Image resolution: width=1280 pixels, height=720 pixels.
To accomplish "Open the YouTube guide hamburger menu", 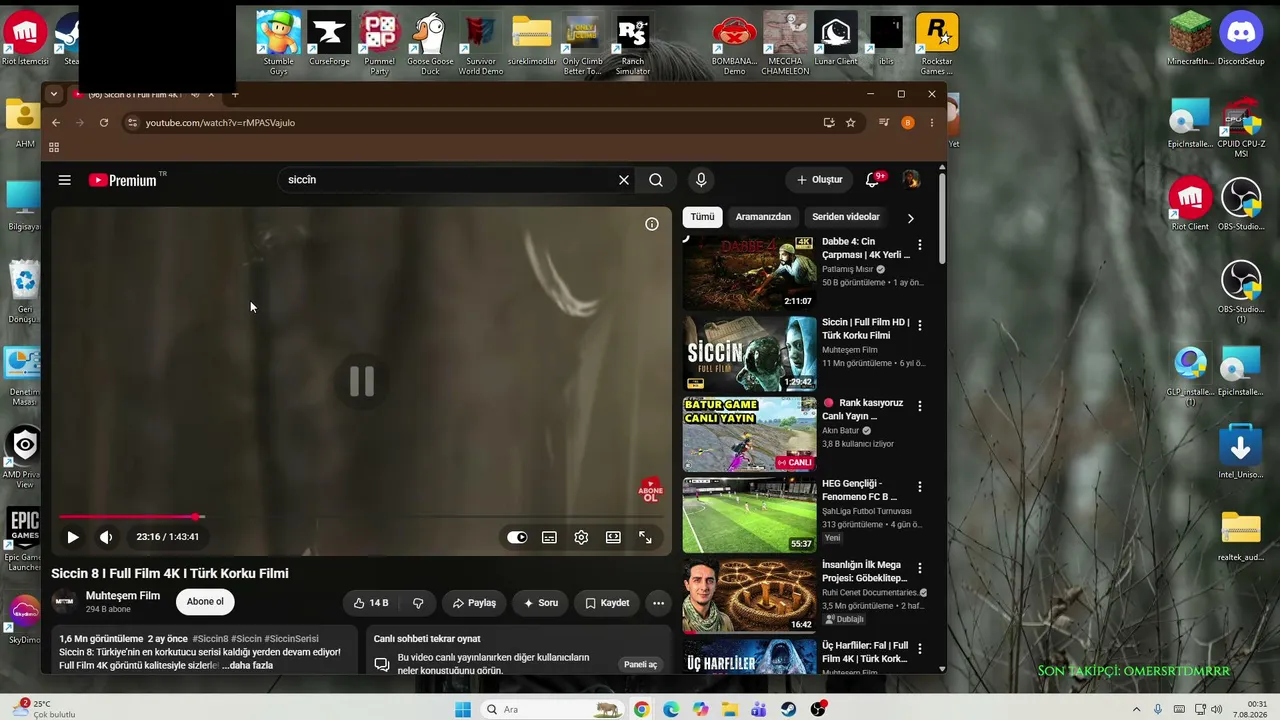I will (x=64, y=180).
